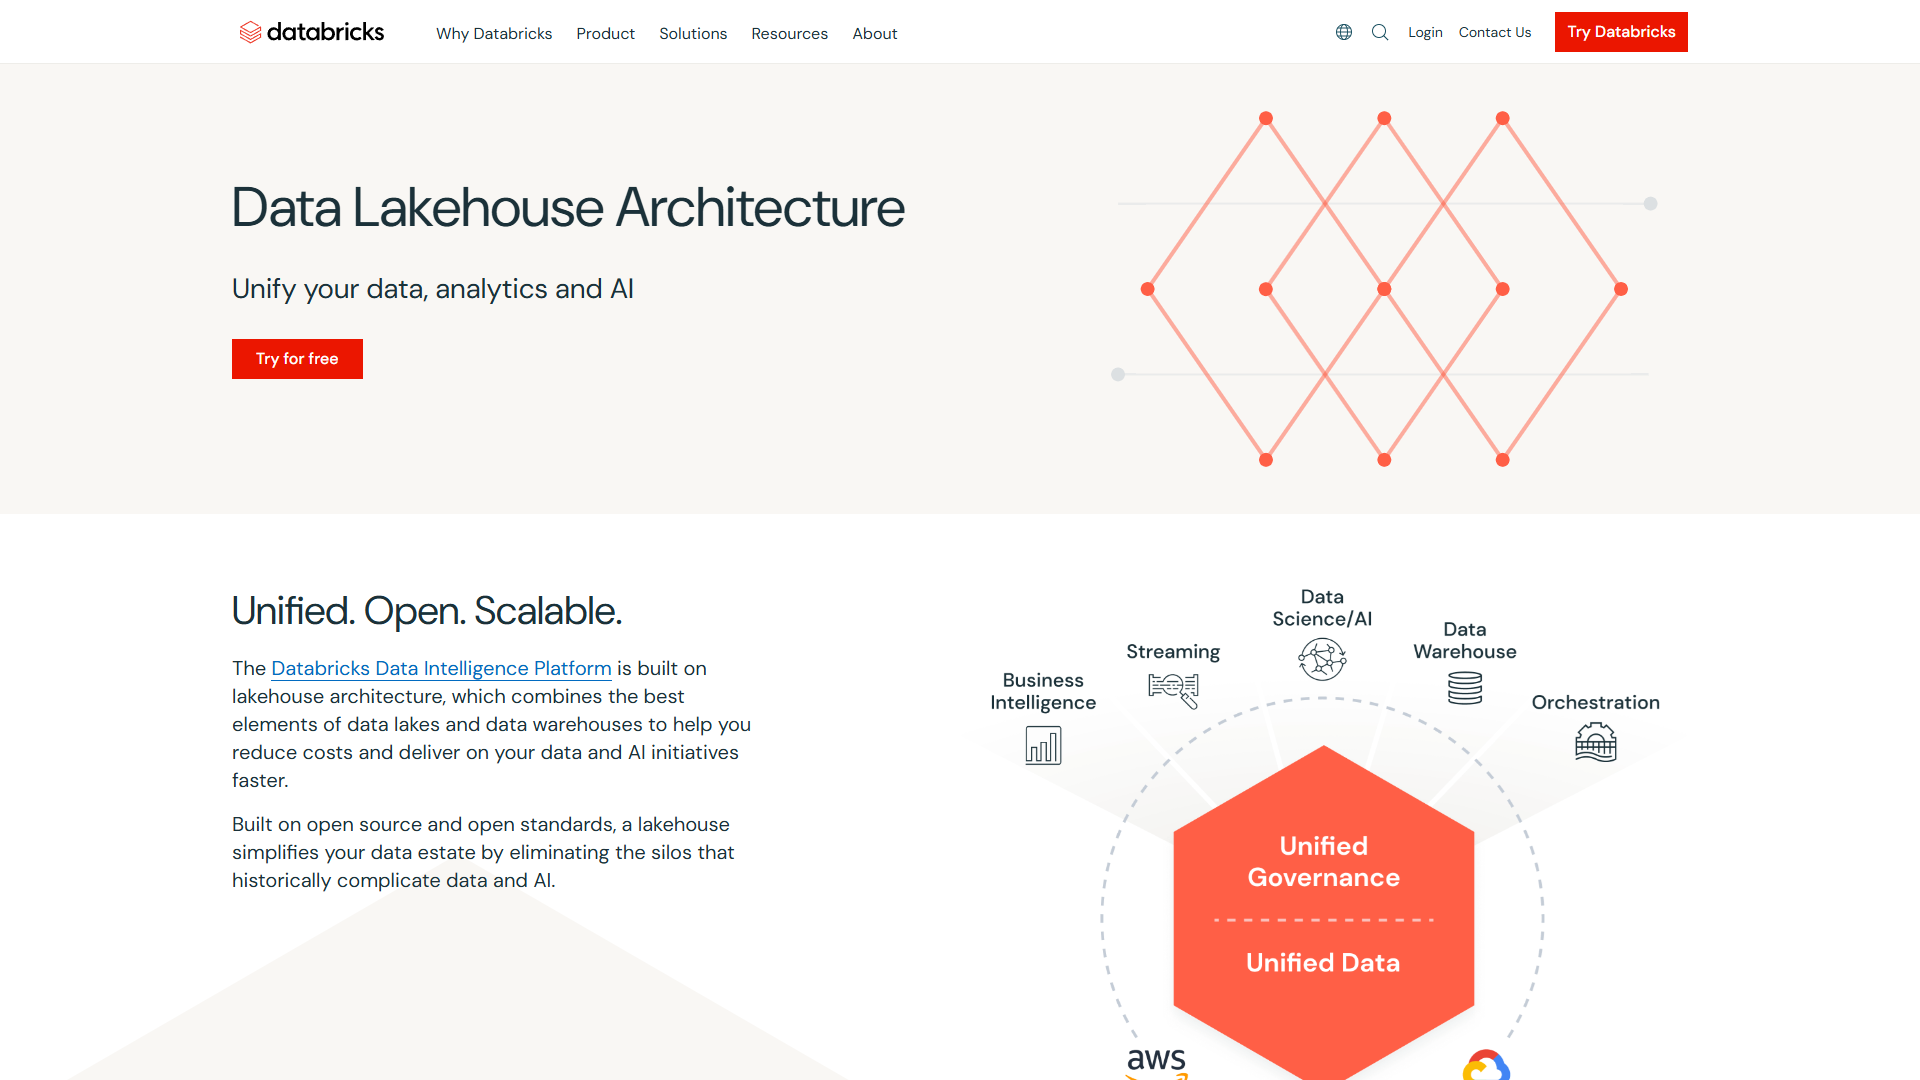
Task: Click the Business Intelligence bar chart icon
Action: [1043, 745]
